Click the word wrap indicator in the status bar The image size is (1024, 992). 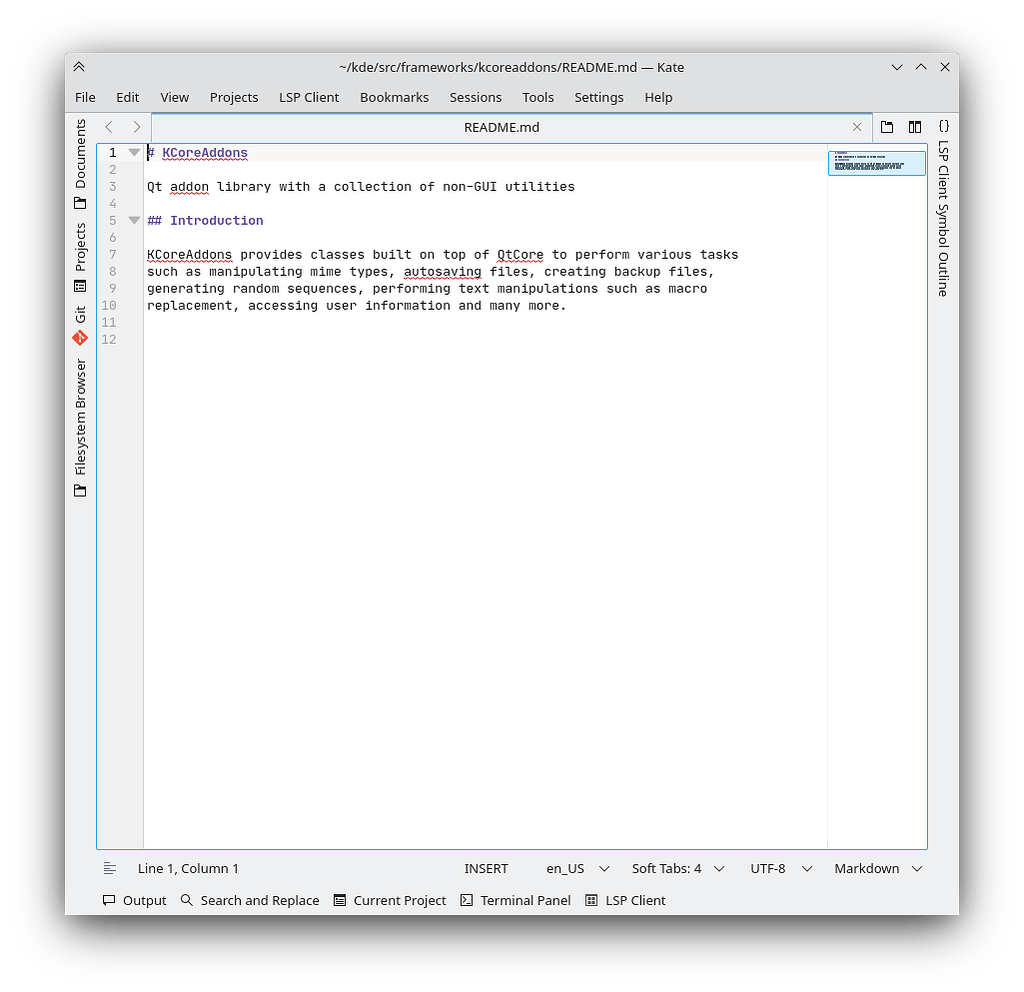[x=110, y=868]
